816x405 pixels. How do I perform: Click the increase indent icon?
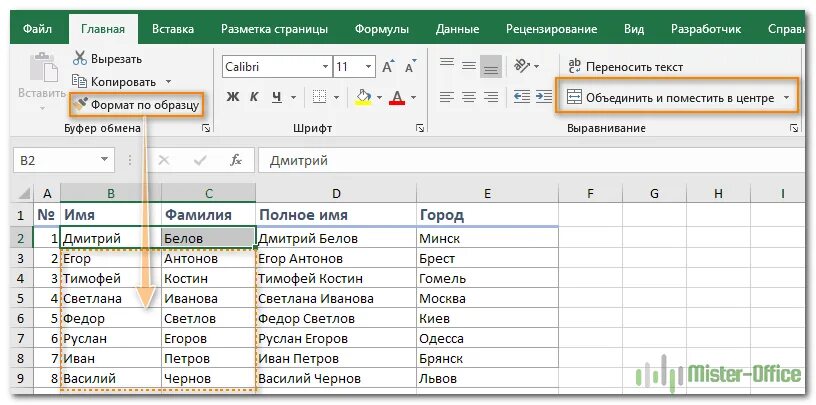(x=542, y=97)
